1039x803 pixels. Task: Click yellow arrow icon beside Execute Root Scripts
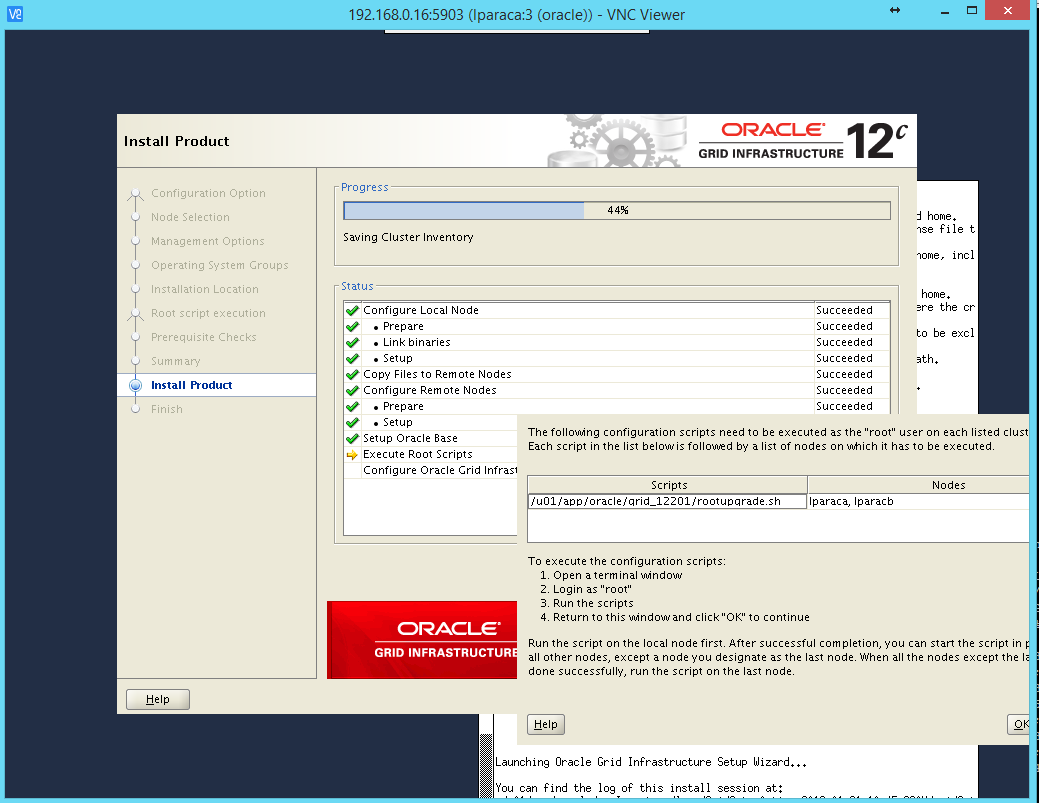(x=352, y=455)
